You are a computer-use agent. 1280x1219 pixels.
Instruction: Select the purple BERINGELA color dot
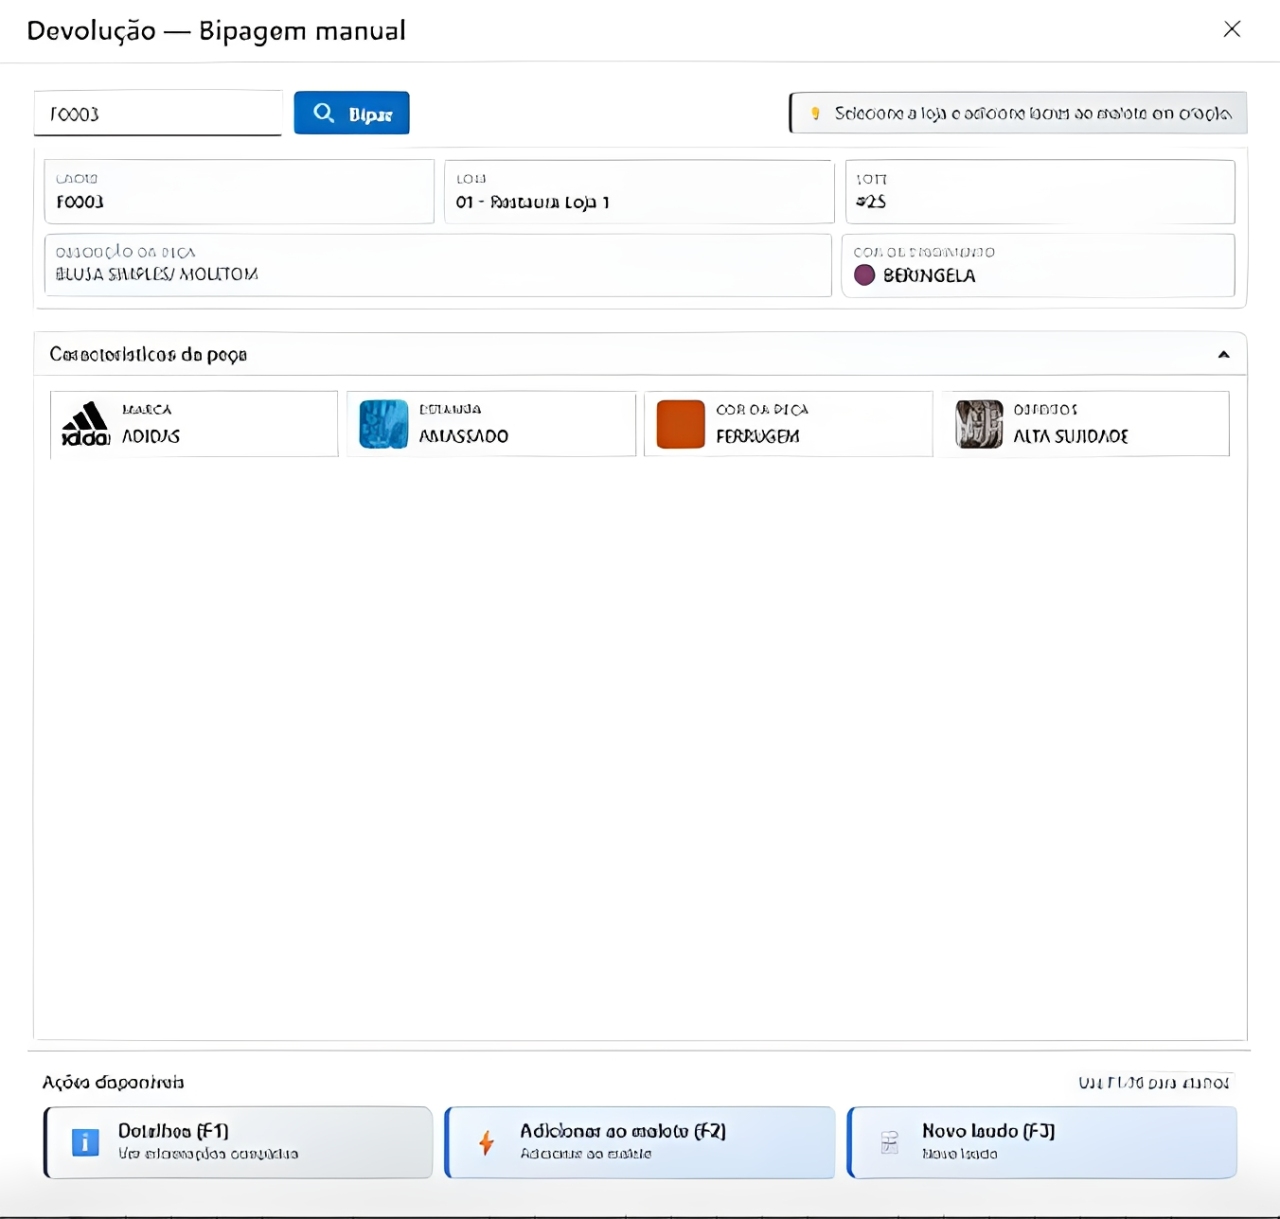click(x=864, y=275)
